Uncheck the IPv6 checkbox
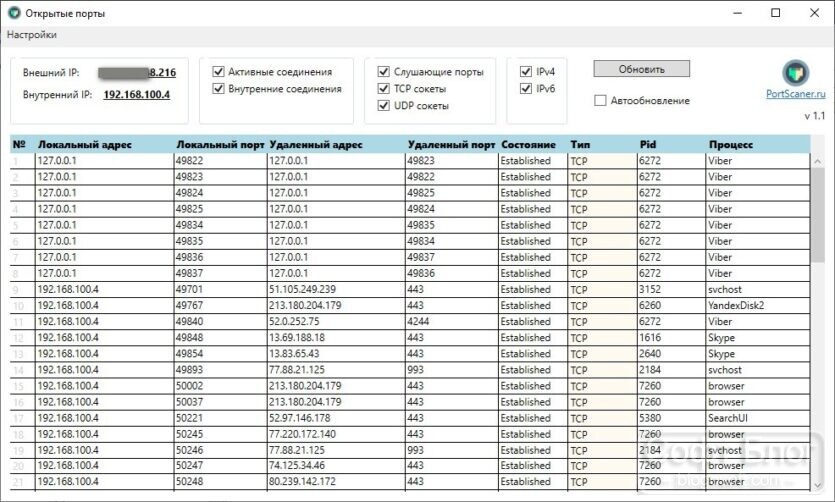The width and height of the screenshot is (835, 502). 526,88
